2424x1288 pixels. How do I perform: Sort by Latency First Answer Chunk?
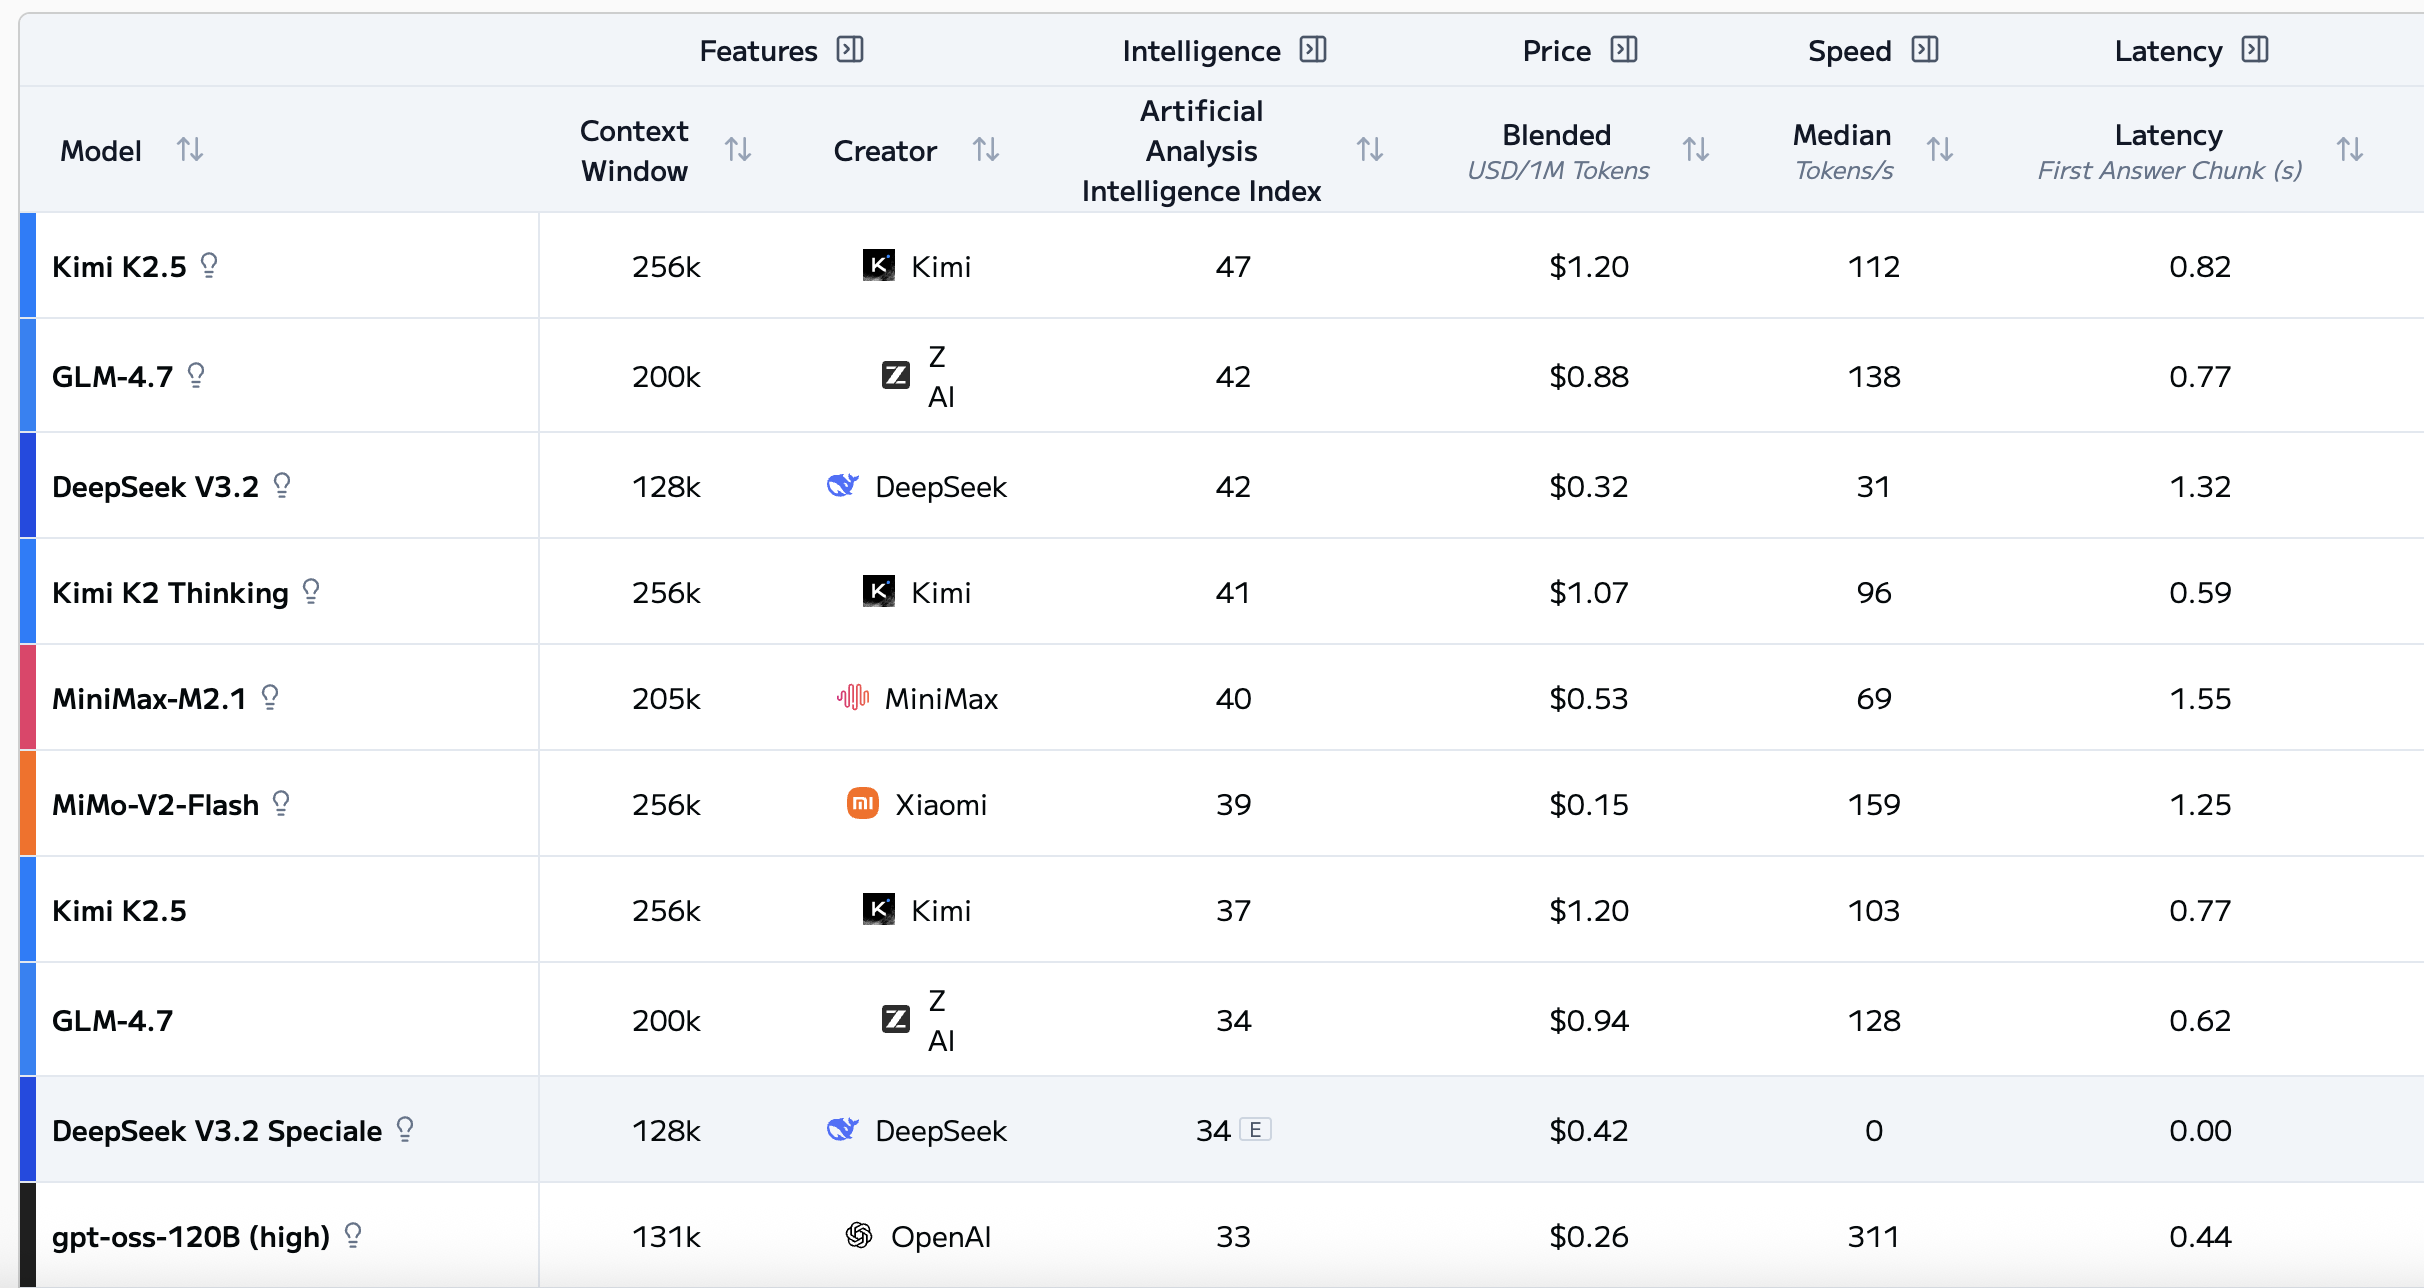tap(2350, 150)
